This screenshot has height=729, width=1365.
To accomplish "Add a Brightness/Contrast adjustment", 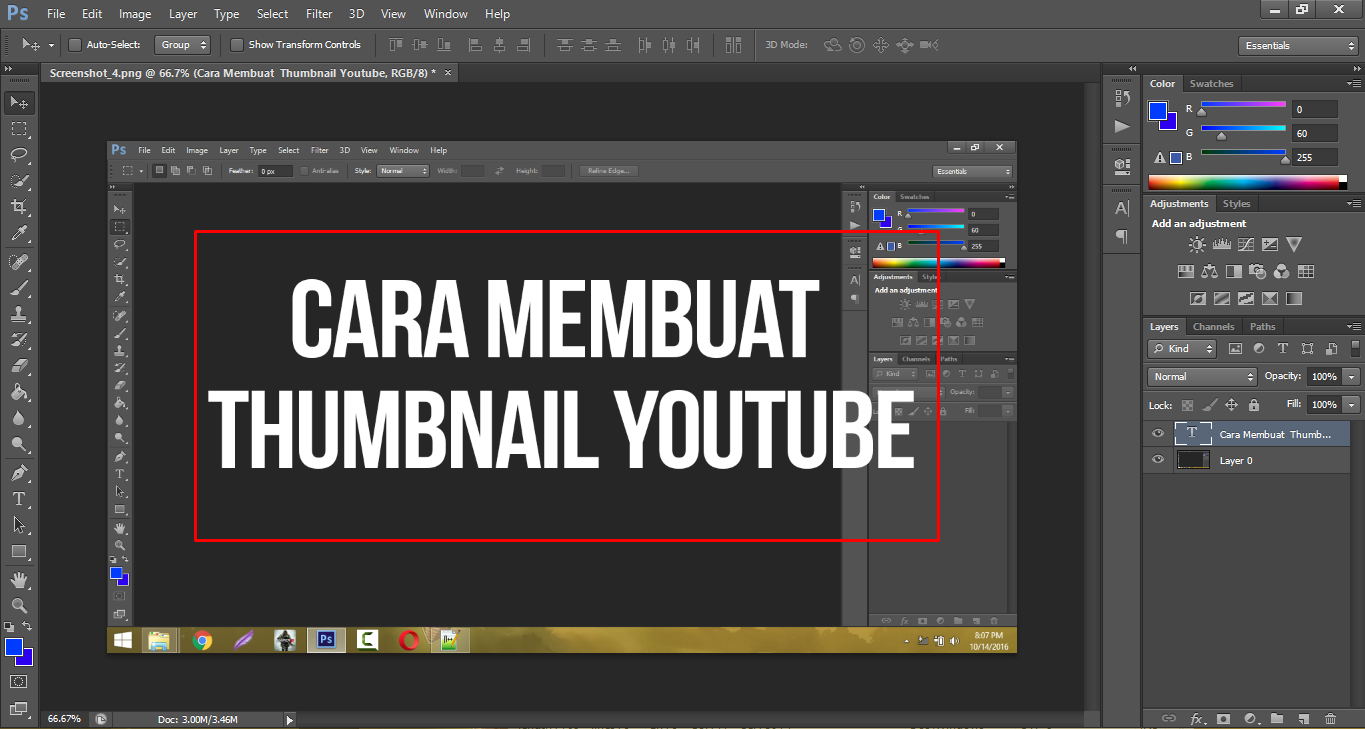I will coord(1196,243).
